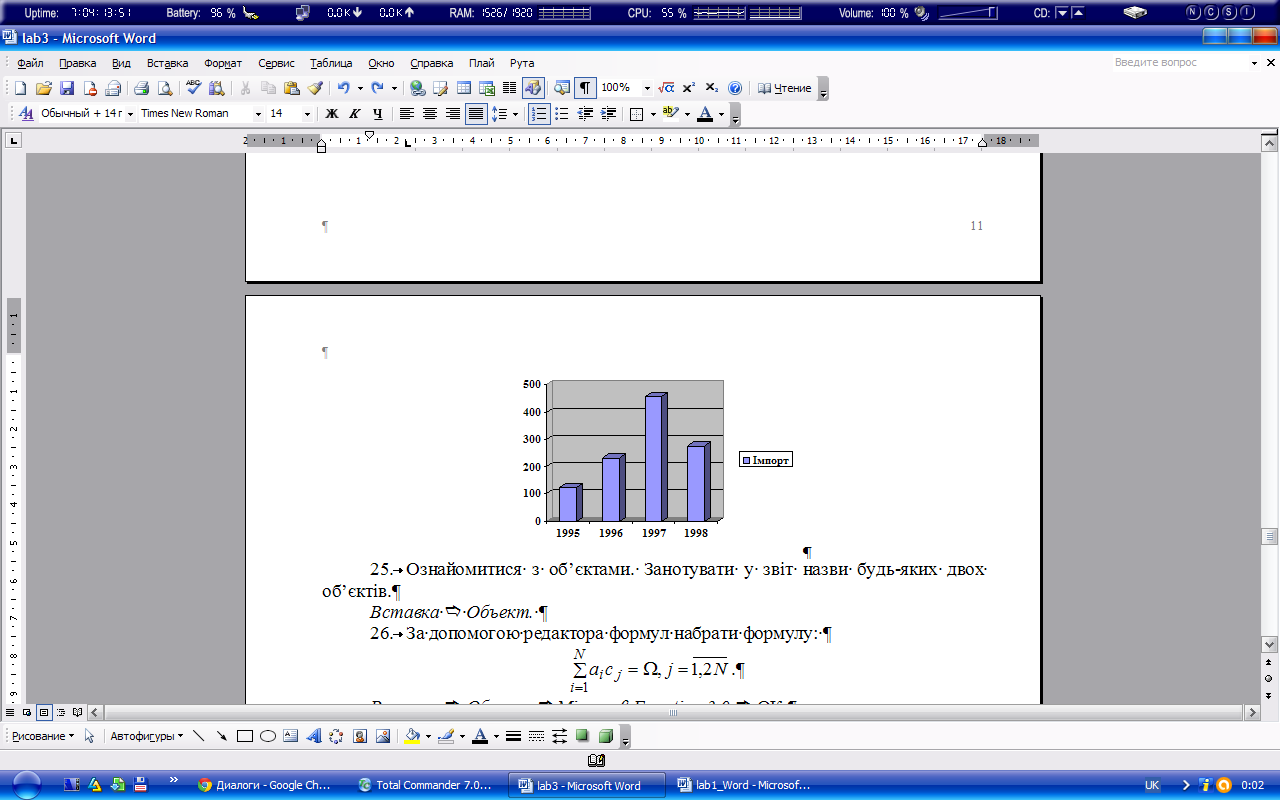The height and width of the screenshot is (800, 1280).
Task: Toggle Italic (К) formatting
Action: click(354, 114)
